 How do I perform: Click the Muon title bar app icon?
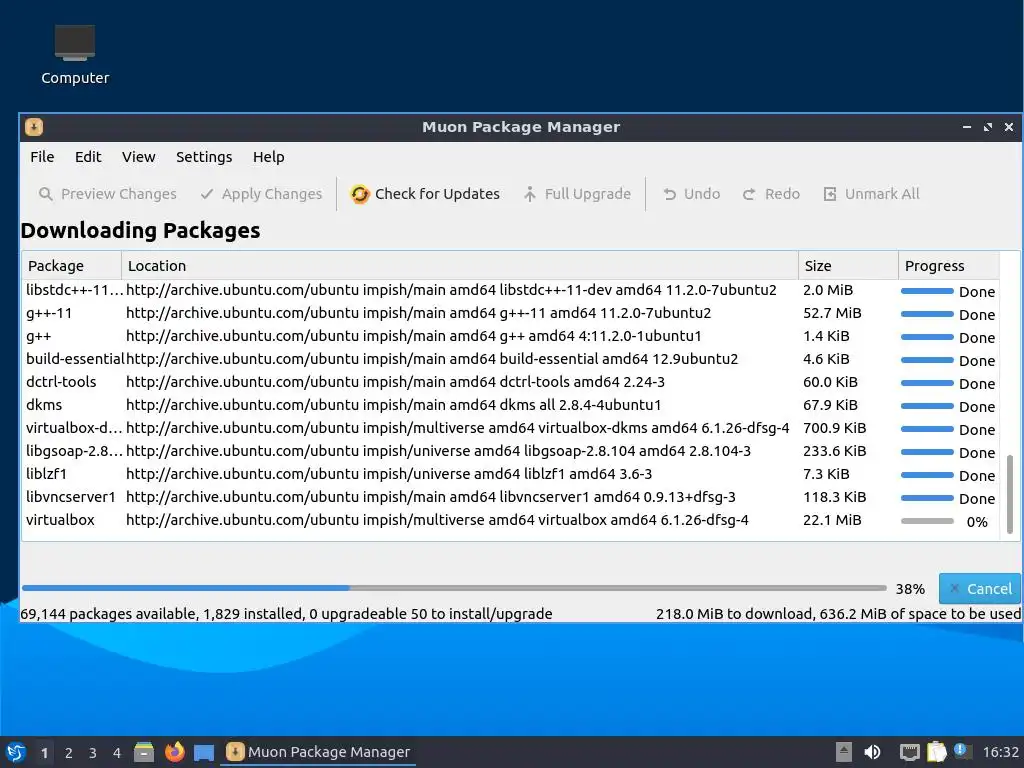tap(34, 127)
